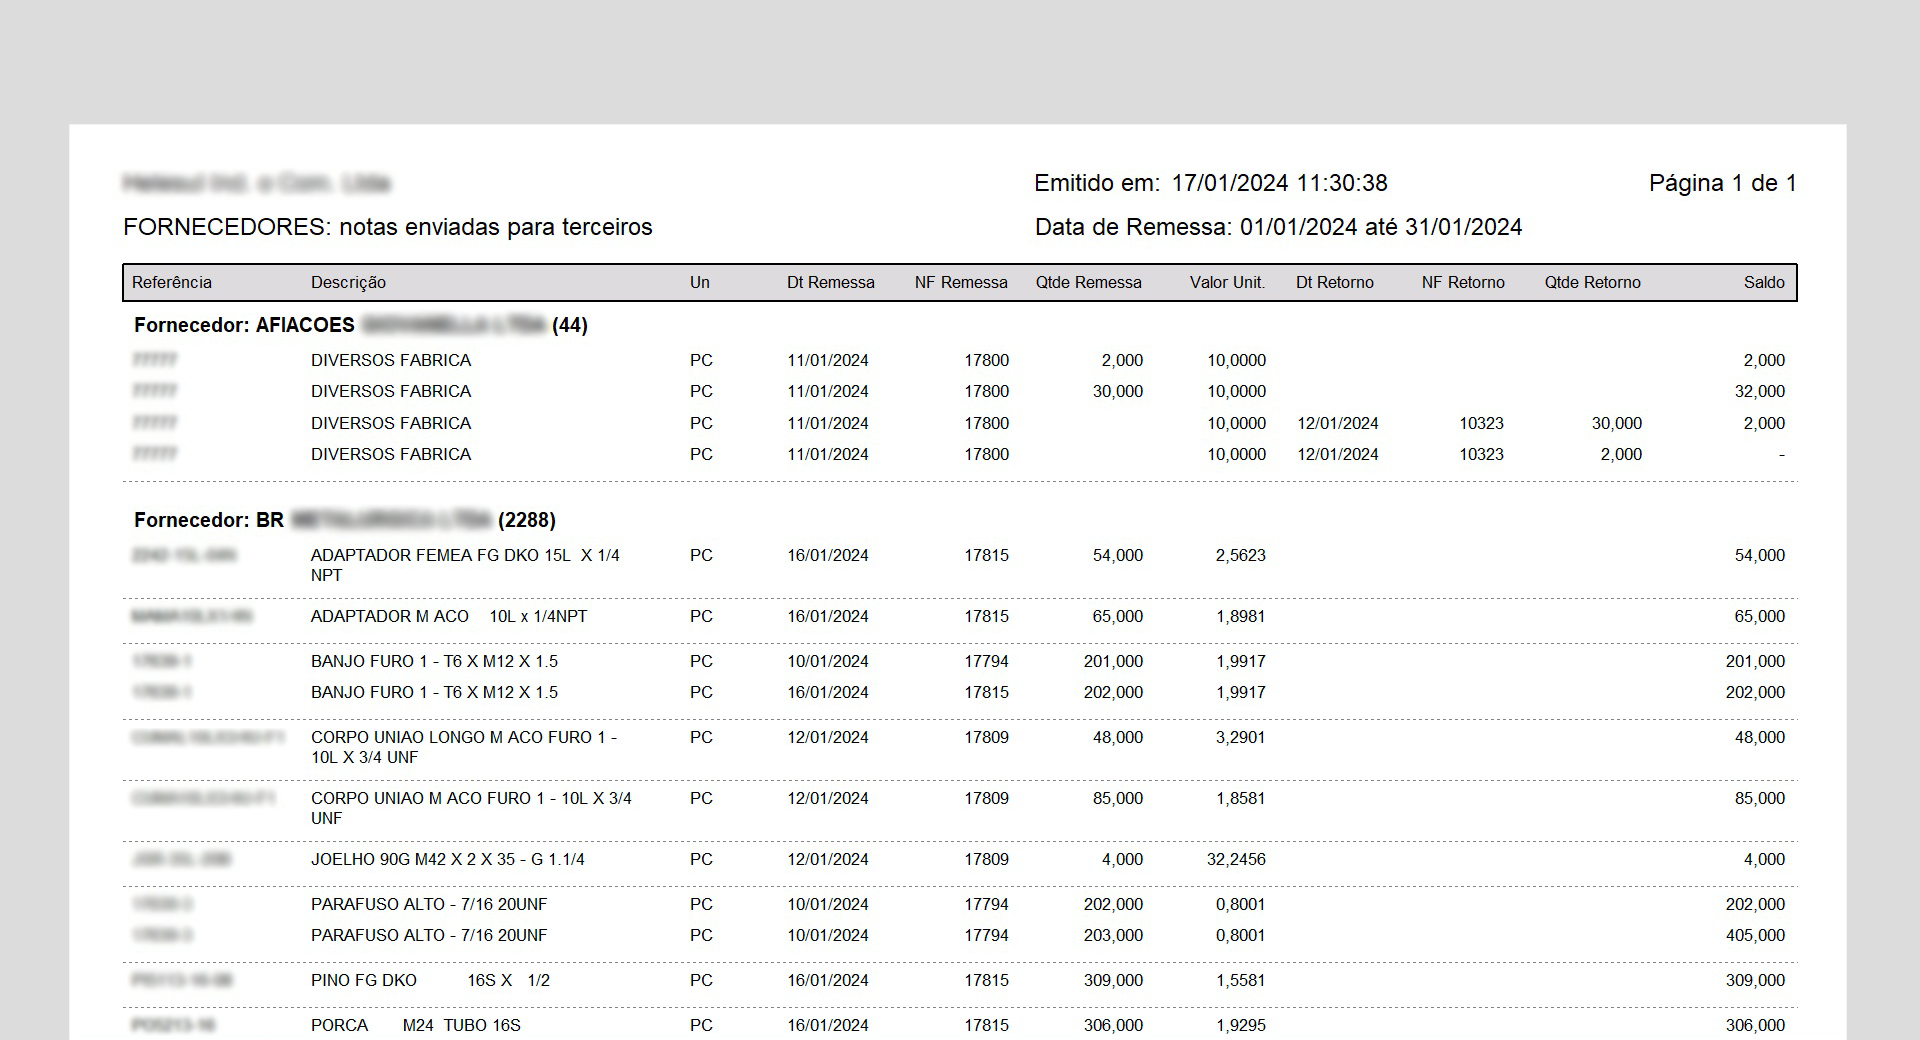Click the 'NF Retorno' column header
1920x1040 pixels.
click(x=1463, y=282)
